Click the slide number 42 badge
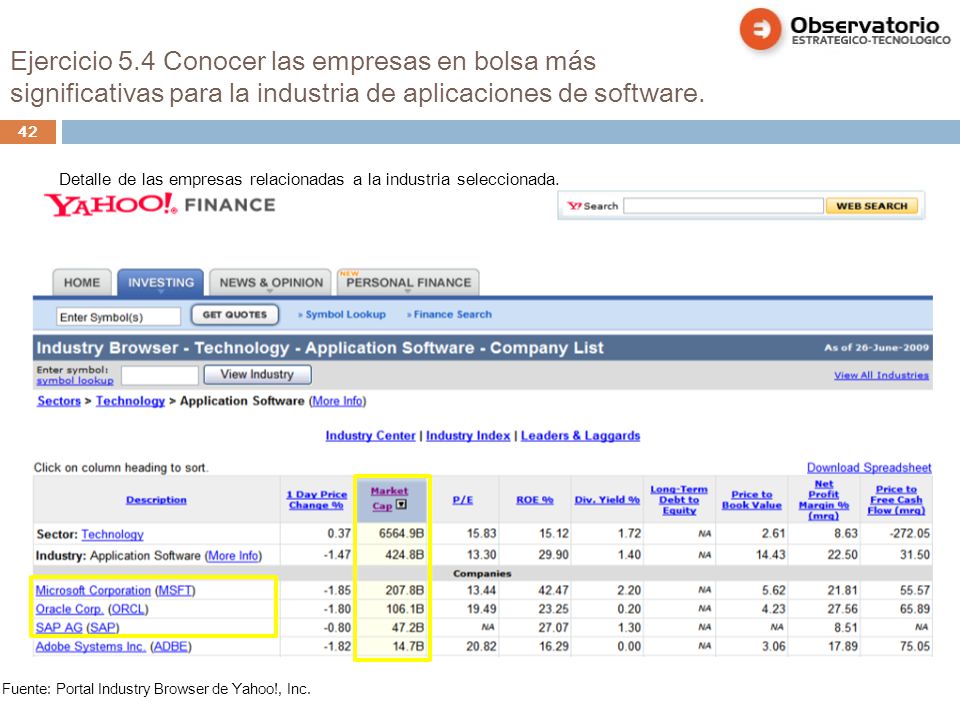 pos(28,132)
